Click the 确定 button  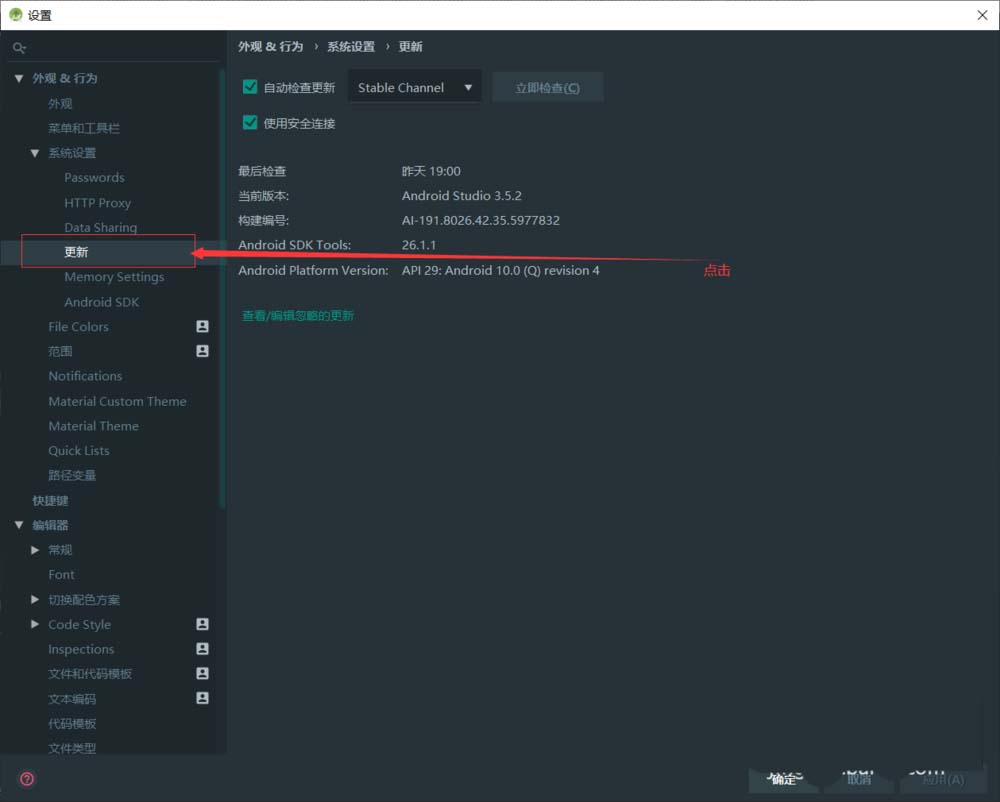pos(783,779)
